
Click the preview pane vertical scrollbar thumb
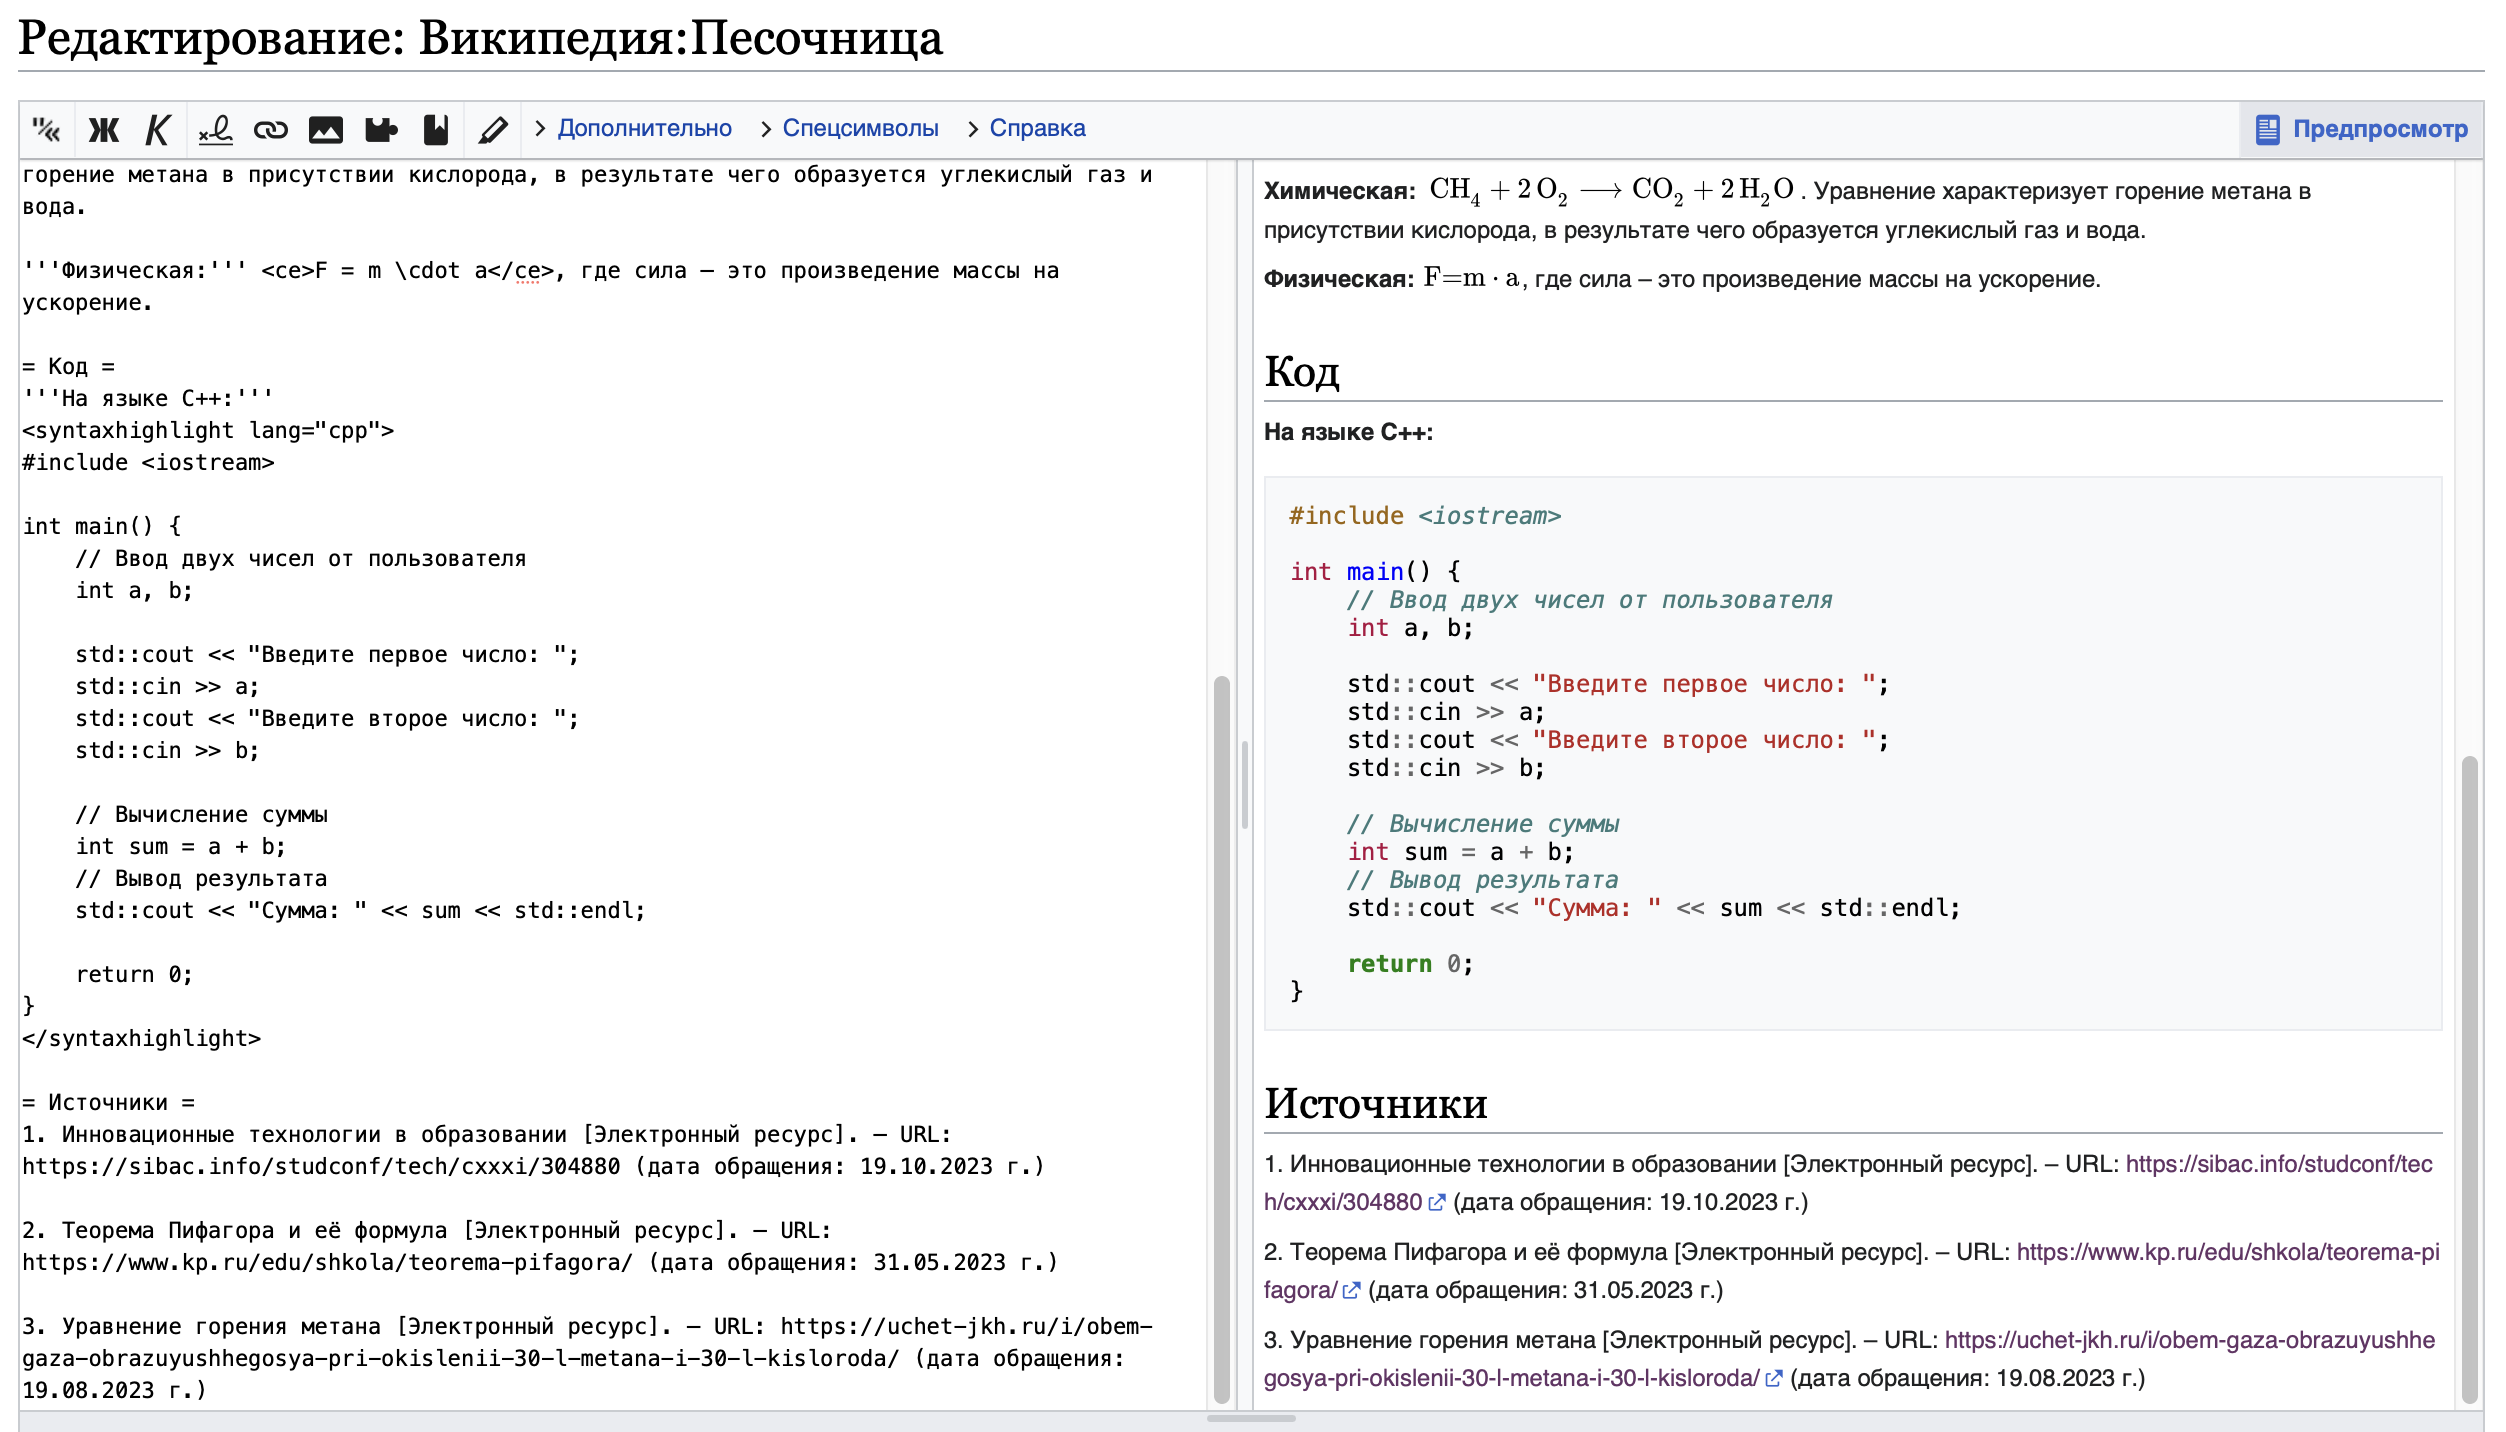[2470, 1080]
